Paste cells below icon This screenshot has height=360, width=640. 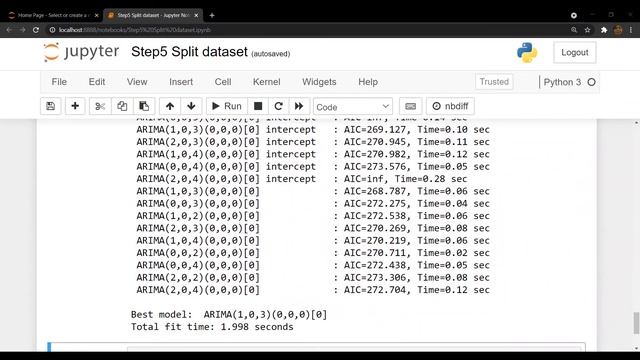click(144, 106)
